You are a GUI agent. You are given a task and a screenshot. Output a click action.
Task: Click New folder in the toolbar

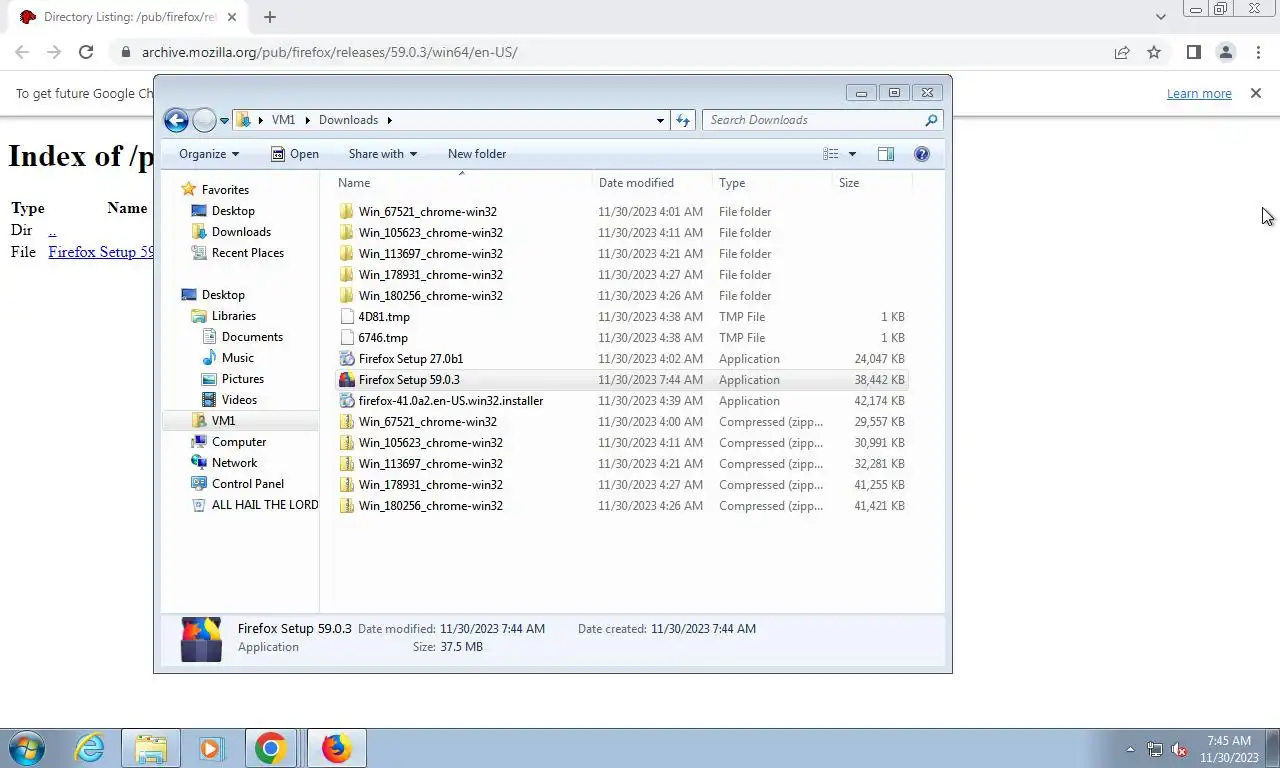point(477,154)
